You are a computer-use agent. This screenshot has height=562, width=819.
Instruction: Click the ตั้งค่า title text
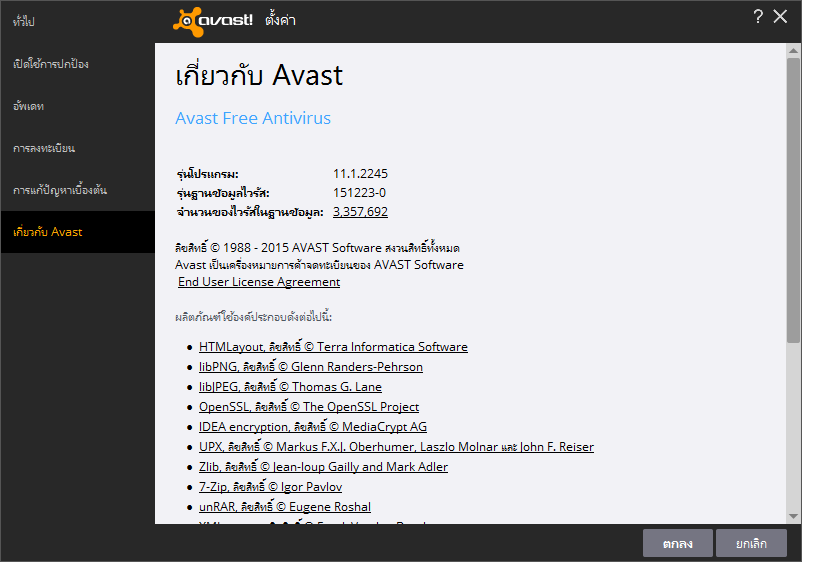click(280, 20)
